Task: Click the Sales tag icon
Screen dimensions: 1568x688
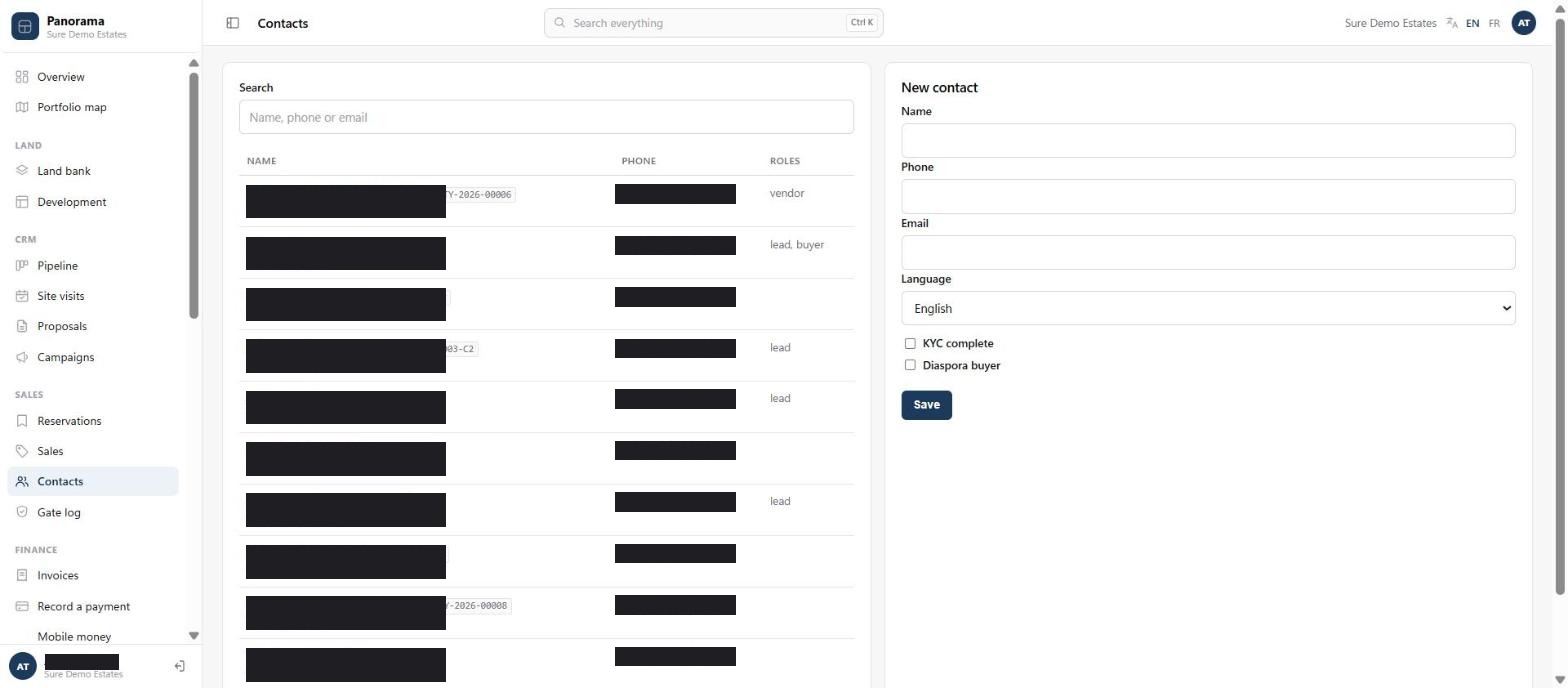Action: pos(22,451)
